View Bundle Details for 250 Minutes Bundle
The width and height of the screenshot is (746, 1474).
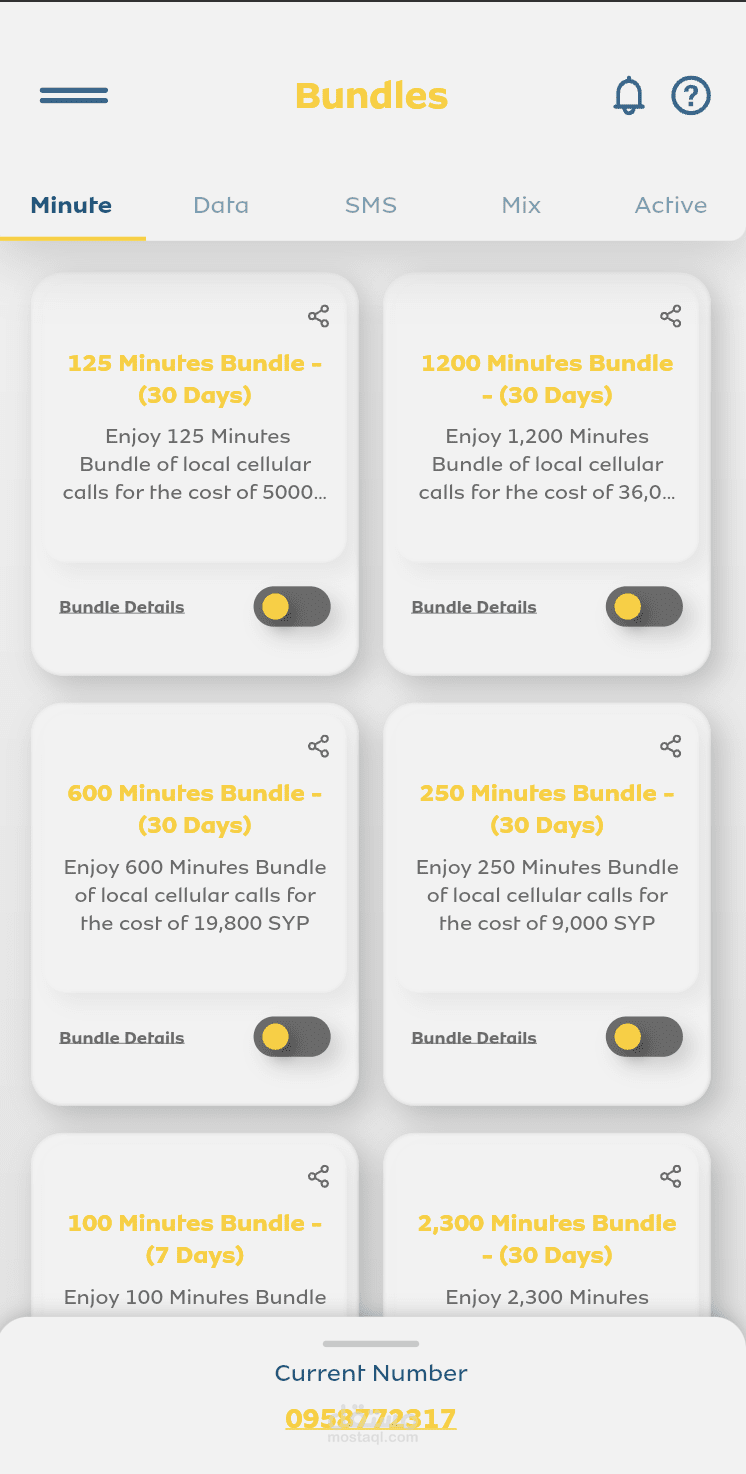pos(474,1038)
